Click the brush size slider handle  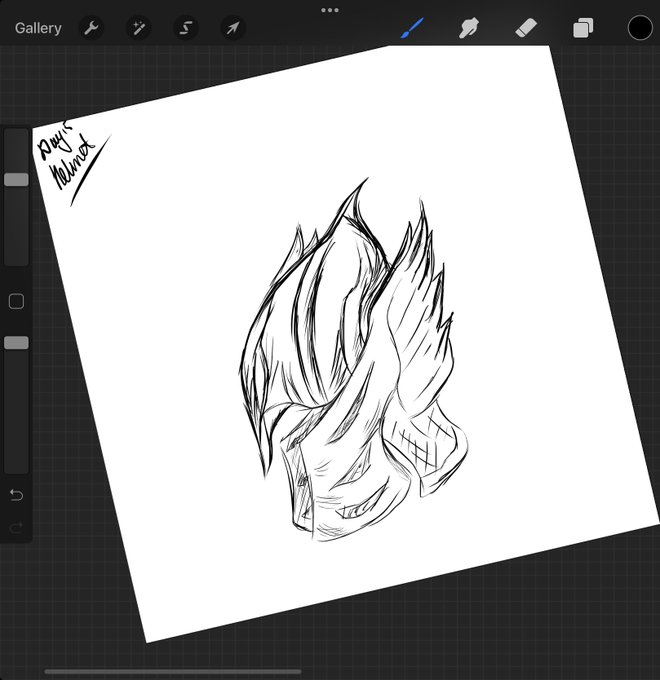16,180
